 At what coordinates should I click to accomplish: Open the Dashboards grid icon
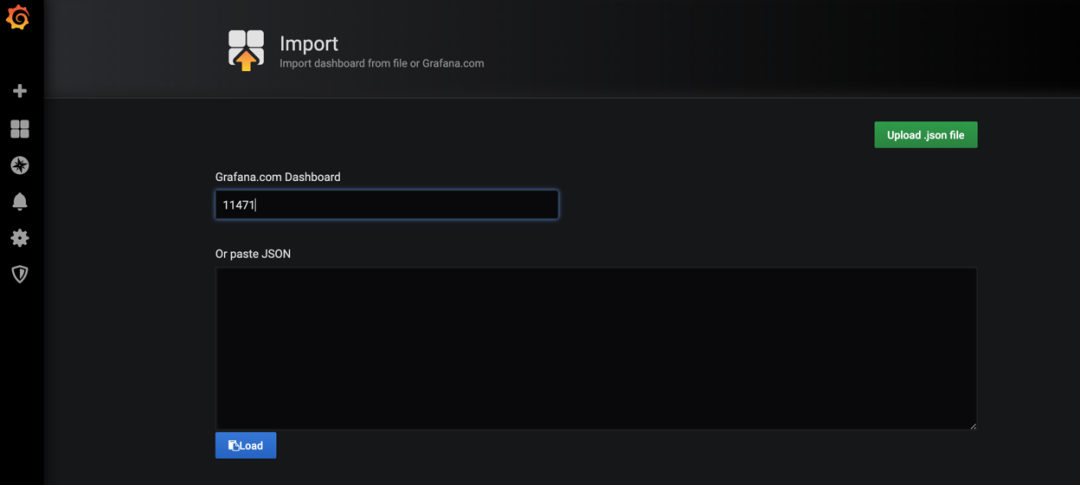[20, 129]
